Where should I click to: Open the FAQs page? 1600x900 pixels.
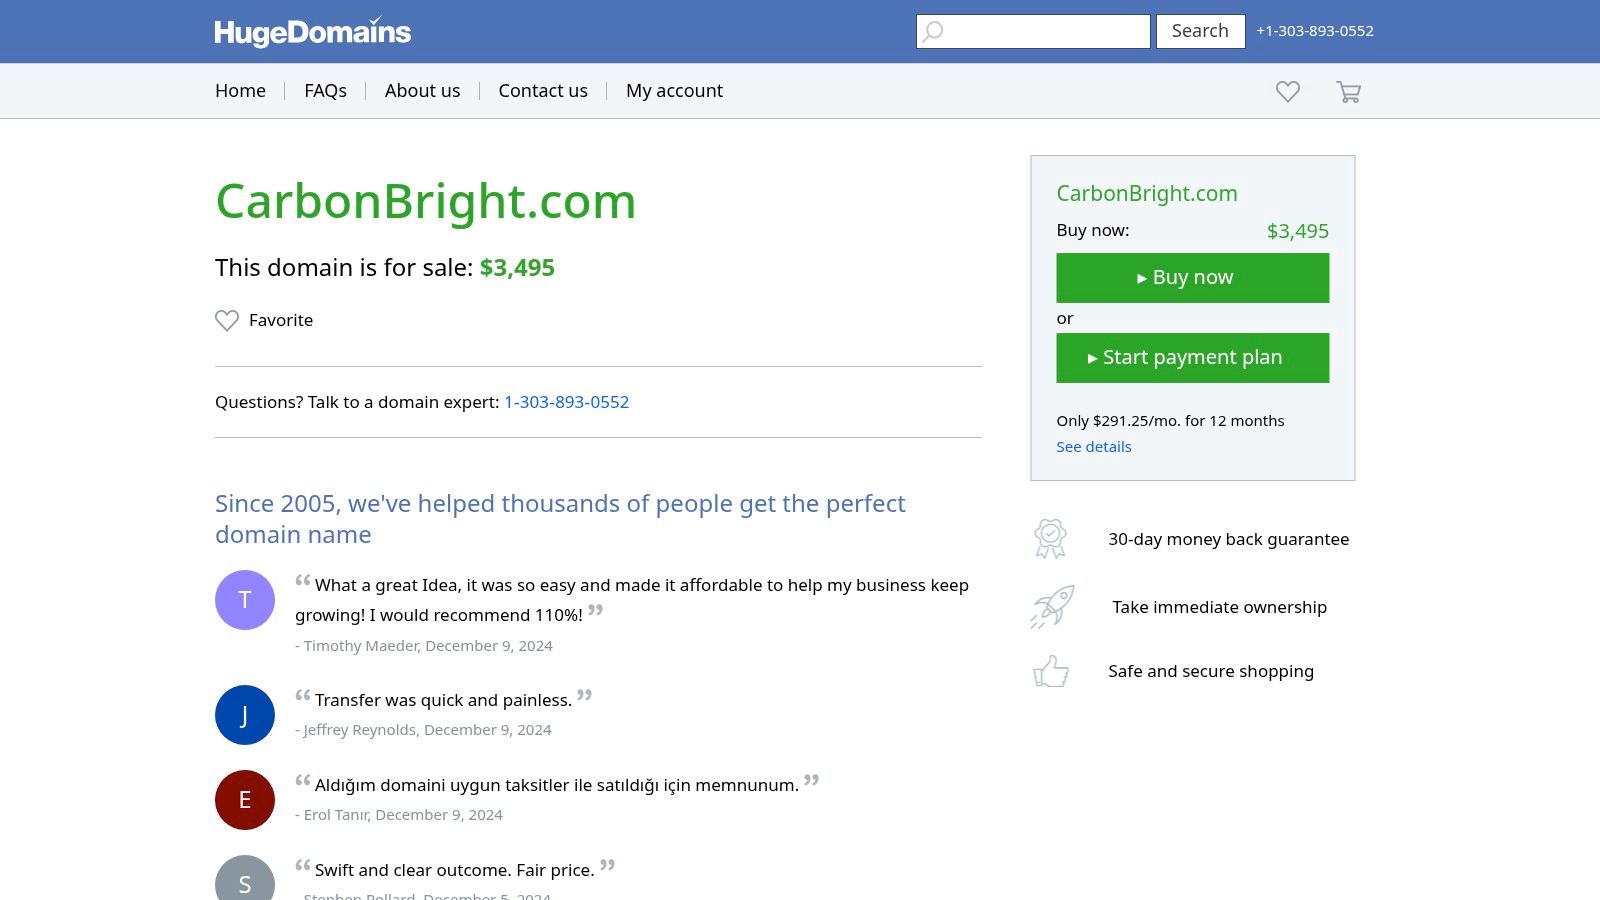pos(325,91)
